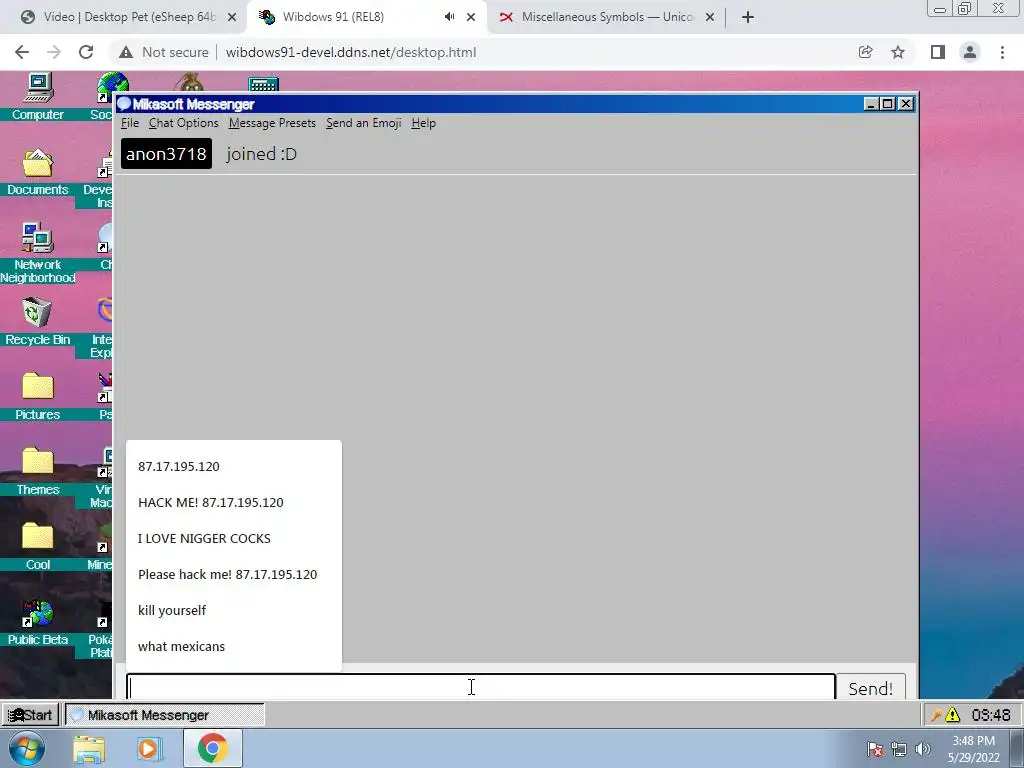
Task: Bookmark this page with the star
Action: point(898,52)
